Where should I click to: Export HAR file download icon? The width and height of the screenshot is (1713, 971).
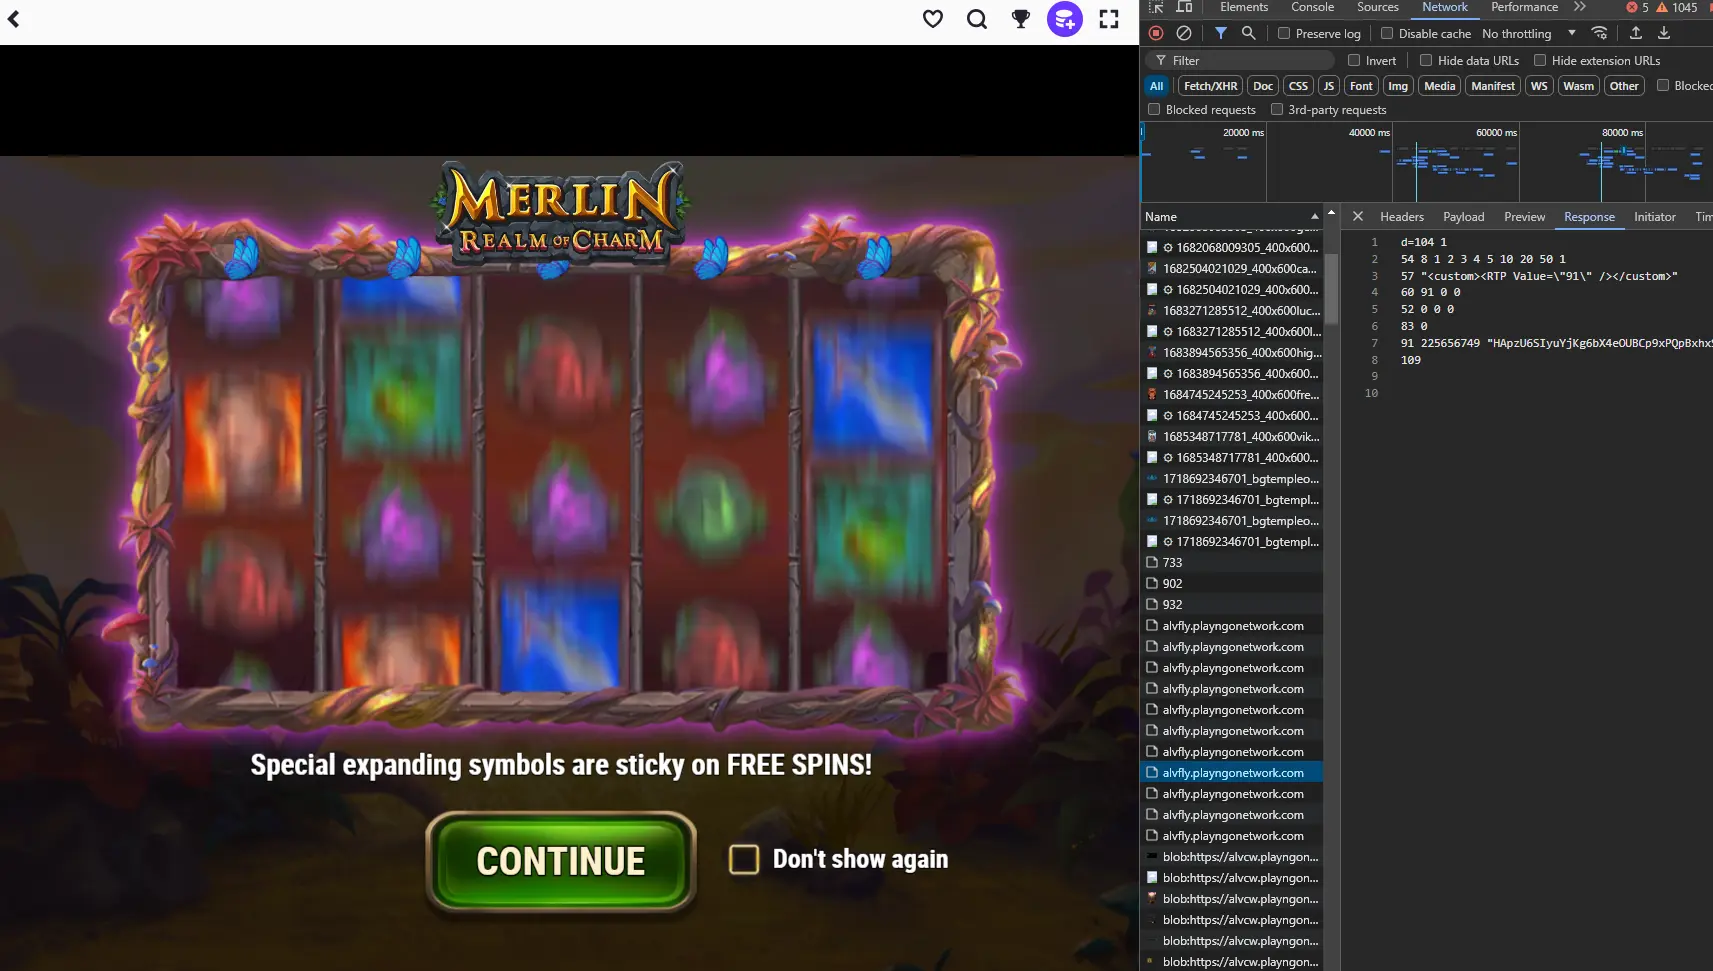(x=1664, y=33)
